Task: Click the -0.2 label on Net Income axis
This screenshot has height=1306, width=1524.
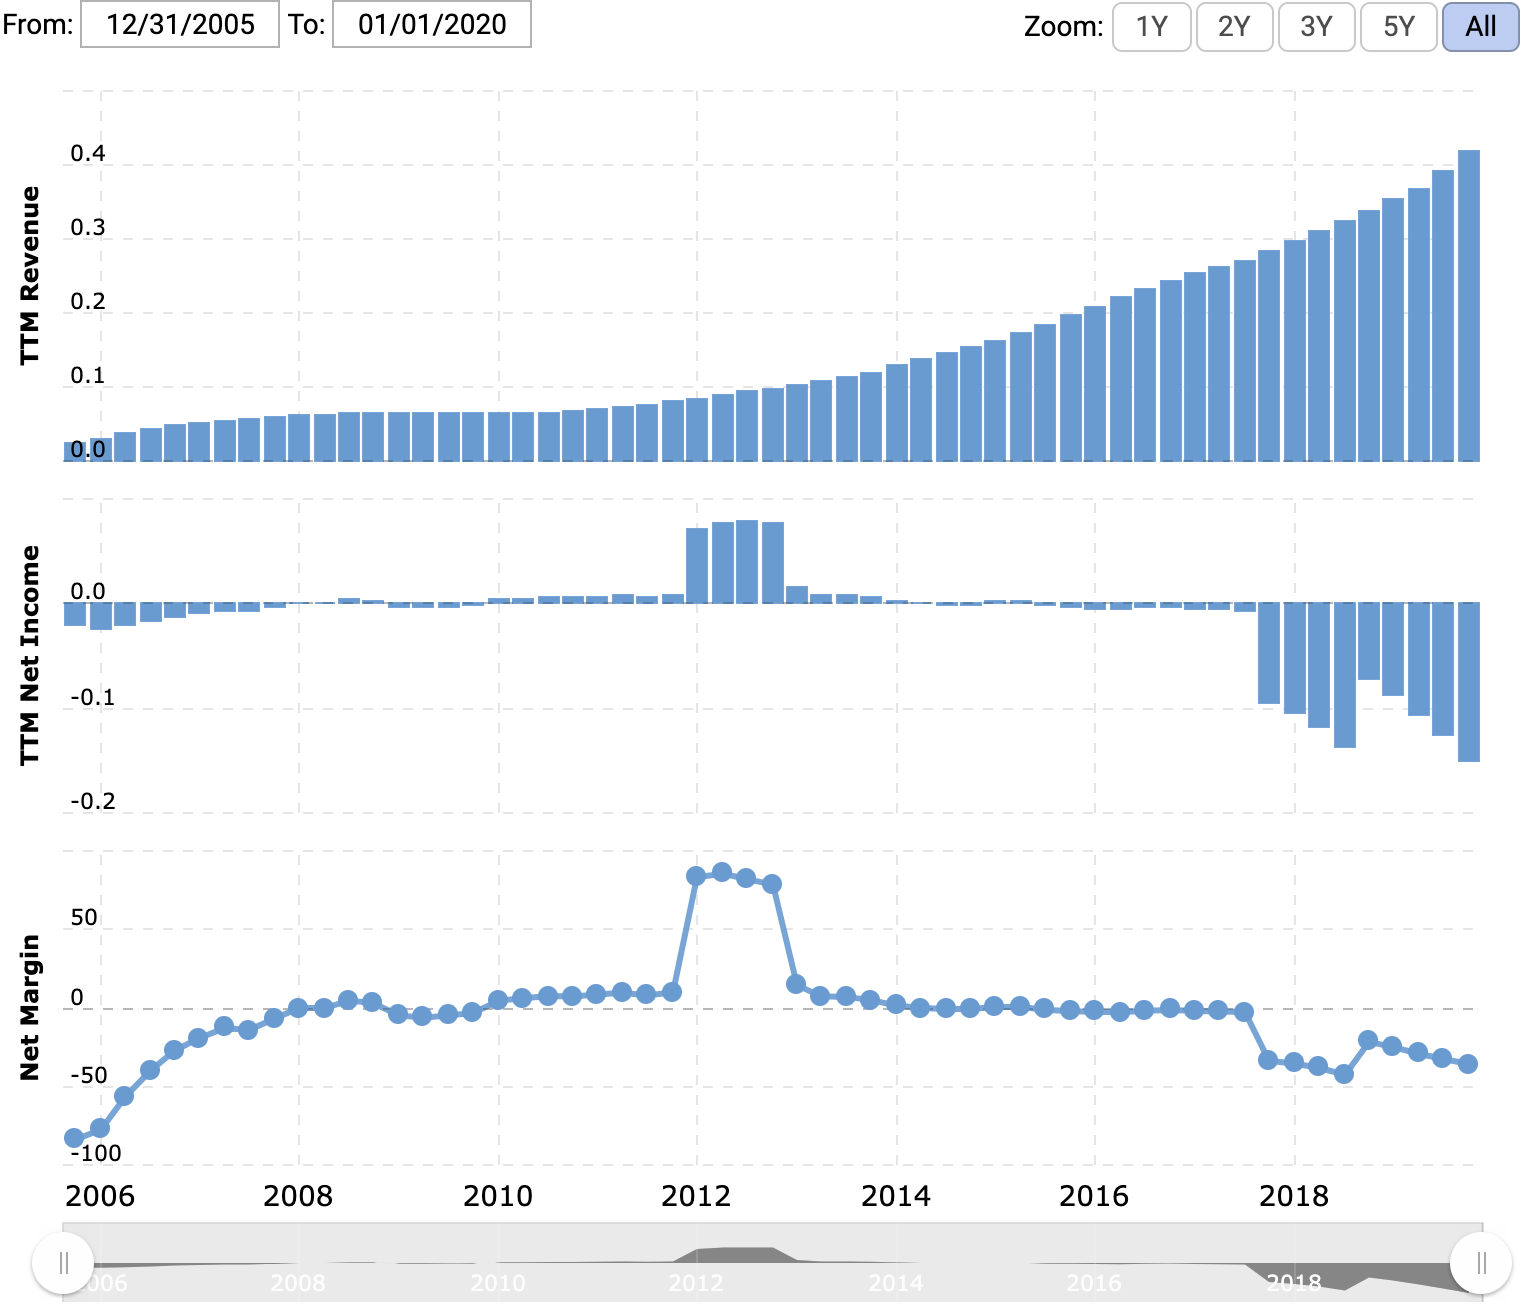Action: 93,801
